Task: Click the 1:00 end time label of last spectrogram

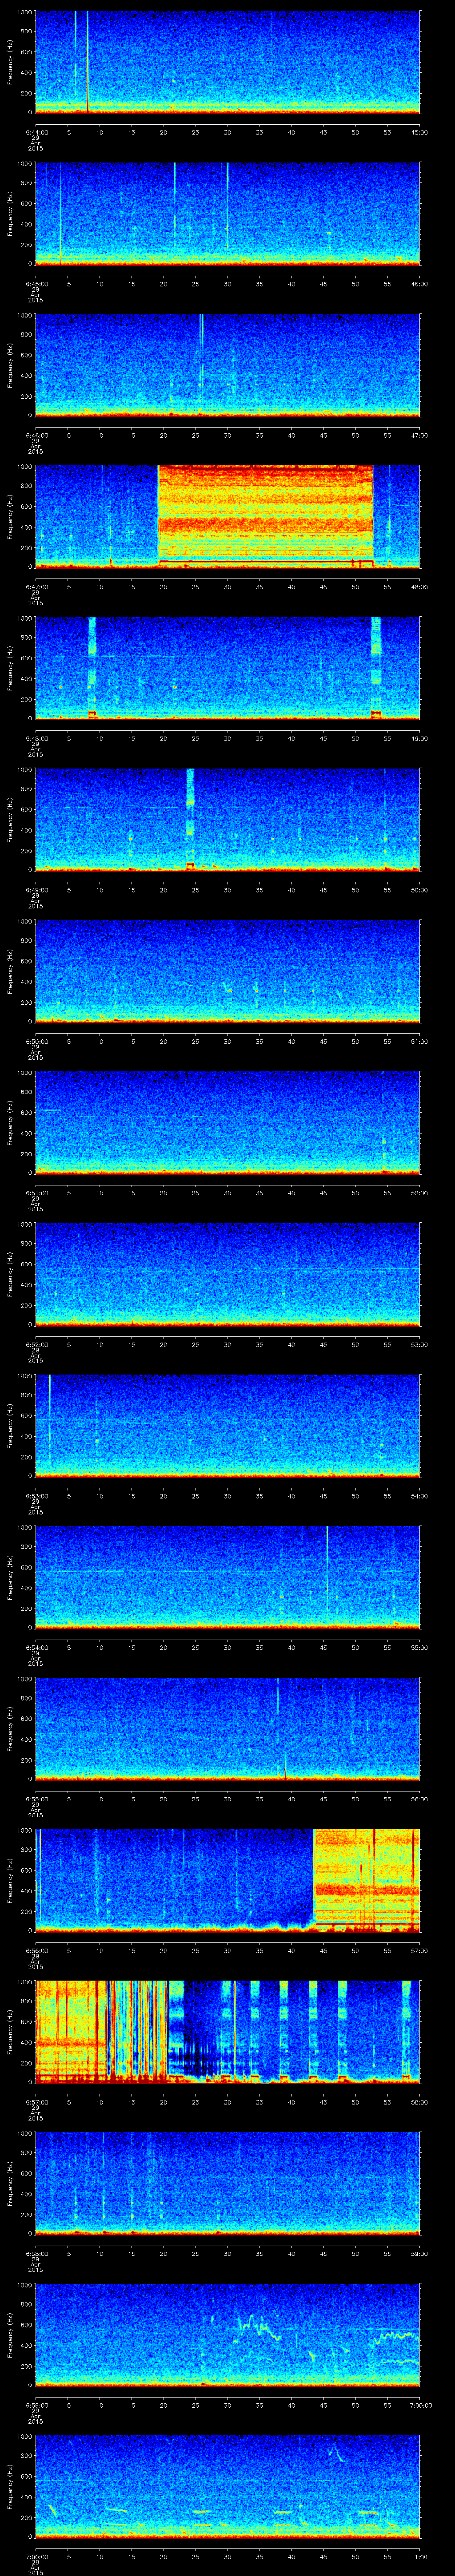Action: pos(420,2556)
